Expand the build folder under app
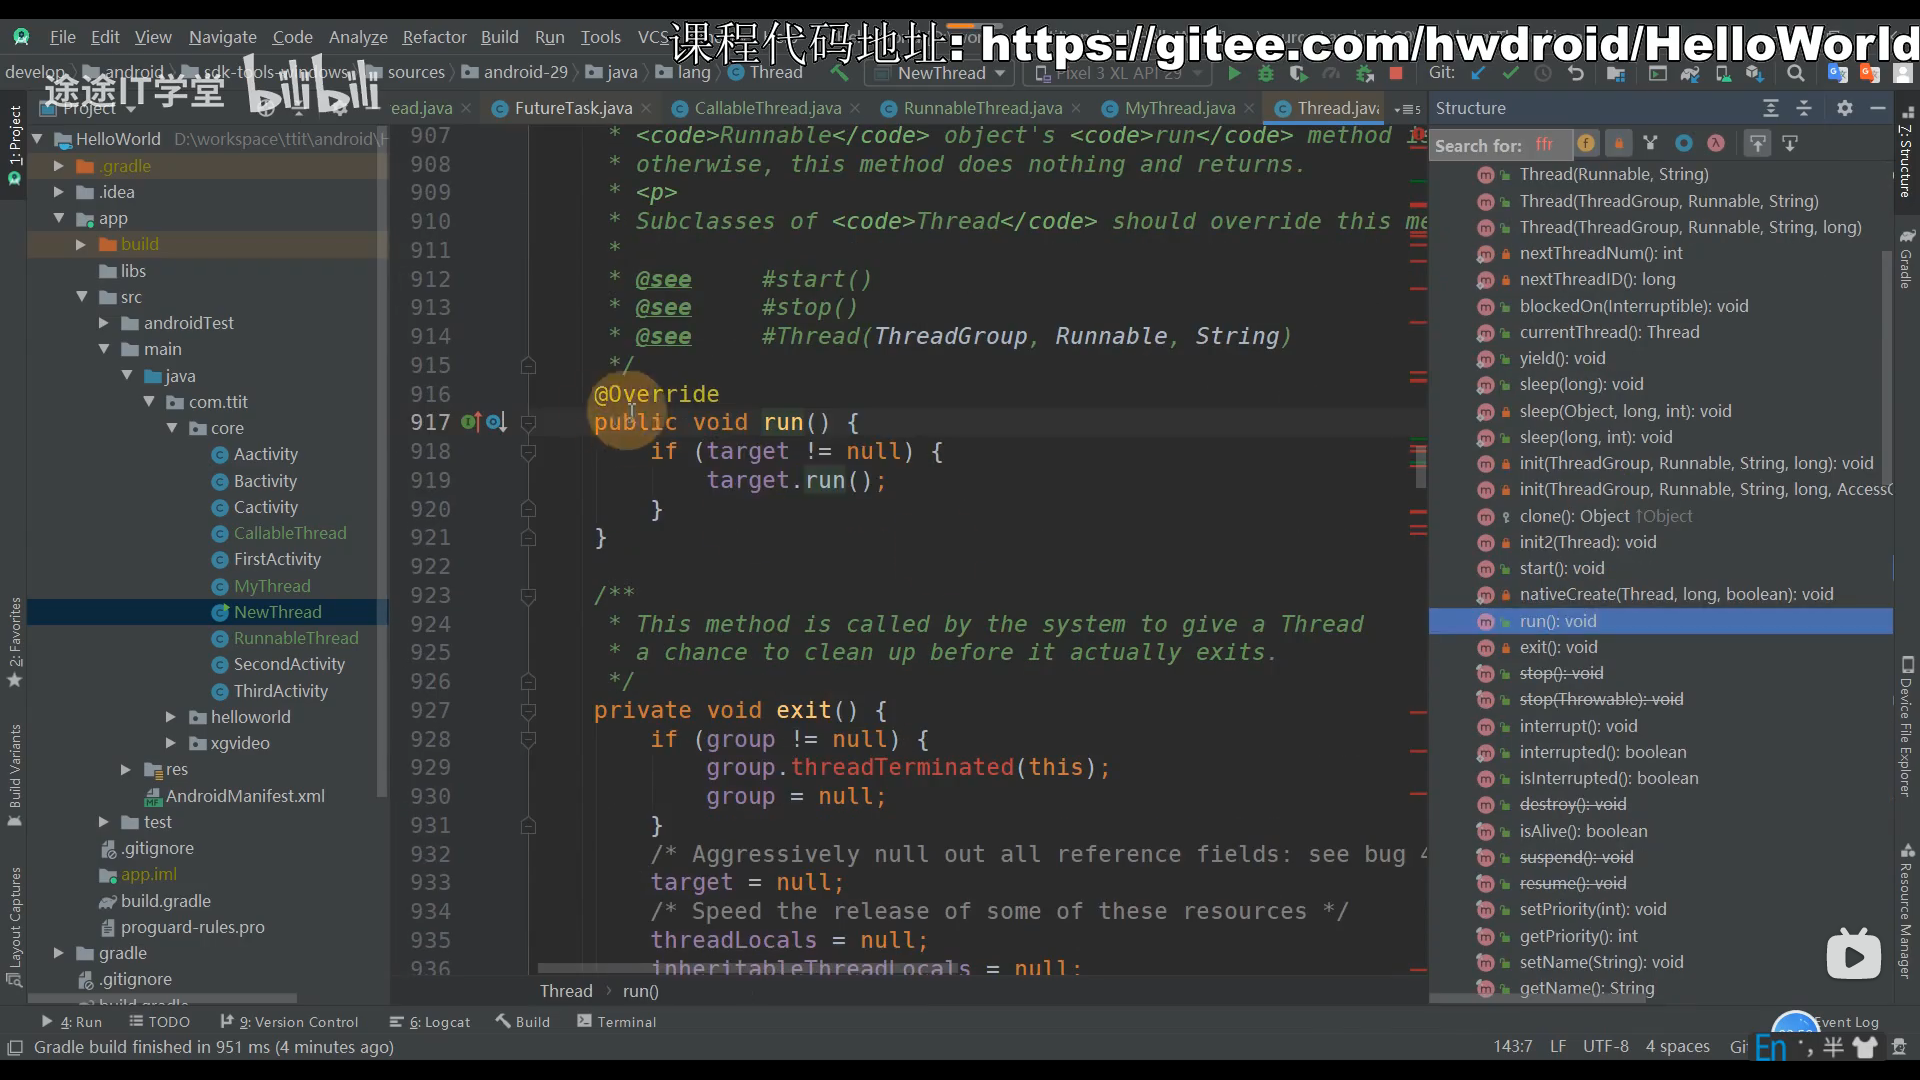Viewport: 1920px width, 1080px height. pyautogui.click(x=81, y=244)
